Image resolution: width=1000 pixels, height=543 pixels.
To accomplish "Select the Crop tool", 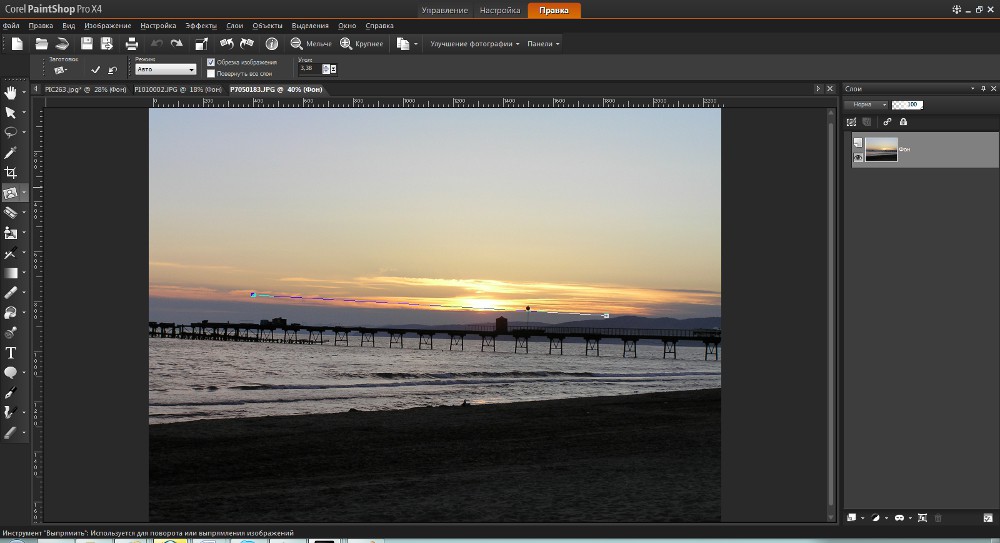I will [11, 172].
